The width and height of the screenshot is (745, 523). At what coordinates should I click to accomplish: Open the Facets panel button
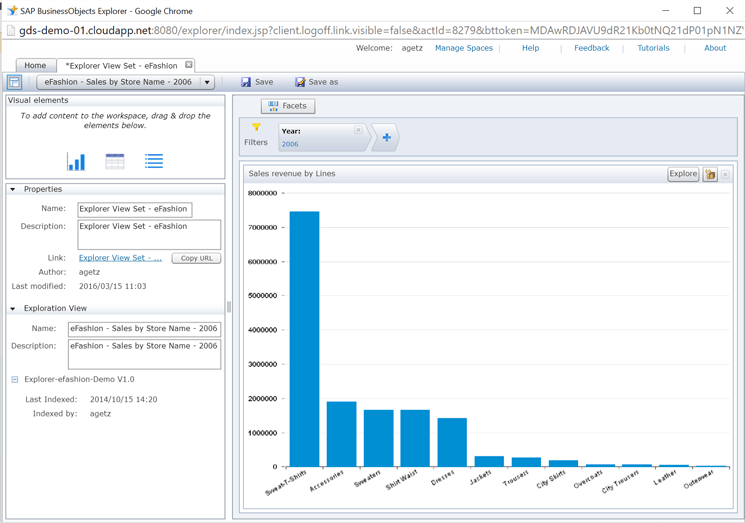[x=288, y=106]
